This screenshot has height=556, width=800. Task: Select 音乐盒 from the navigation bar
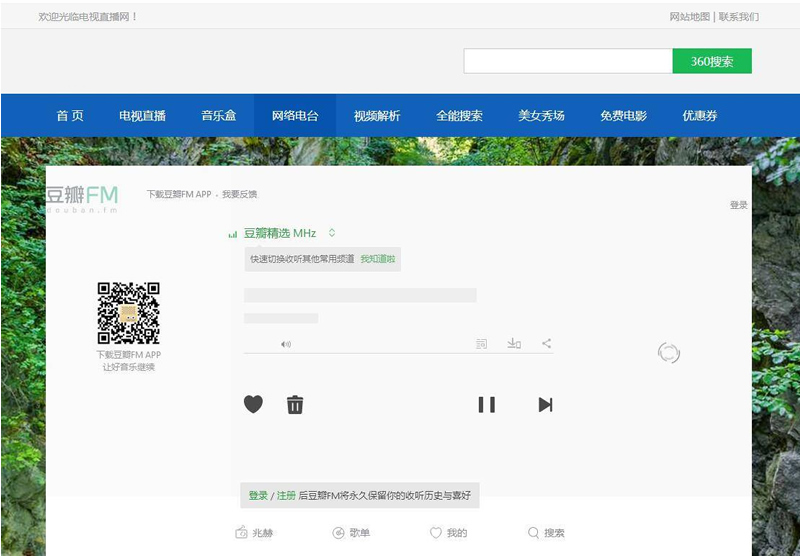pyautogui.click(x=218, y=116)
